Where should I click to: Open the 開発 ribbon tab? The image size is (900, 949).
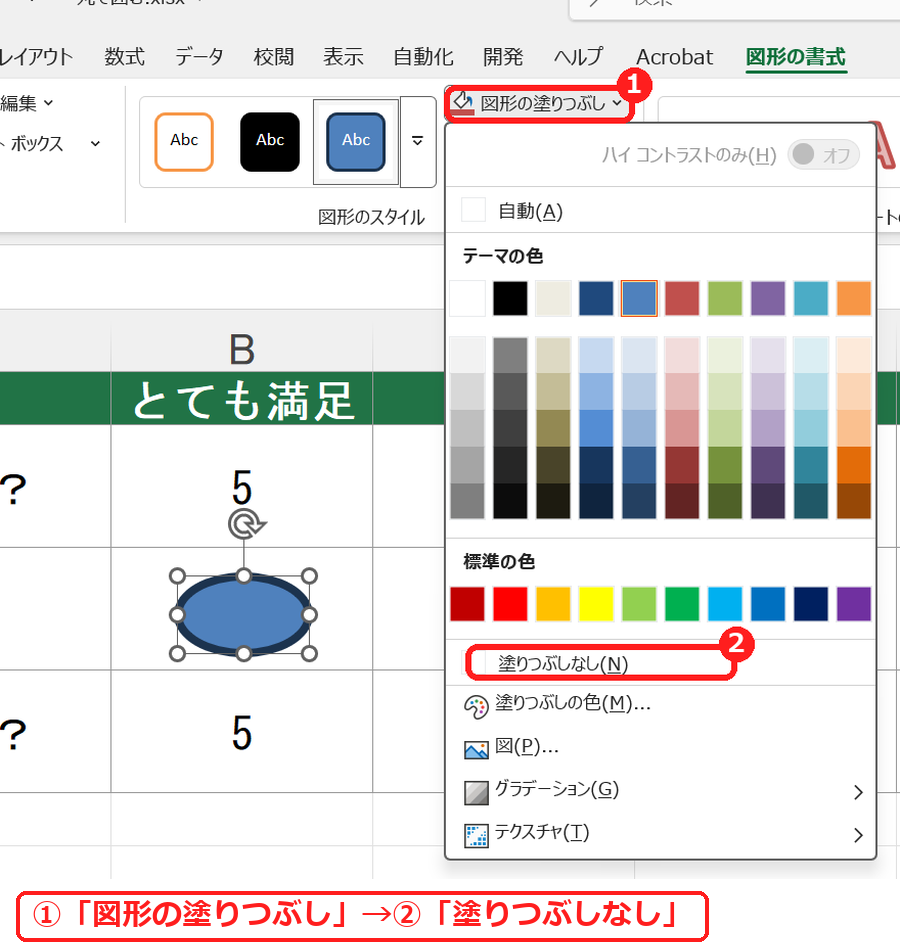tap(503, 57)
